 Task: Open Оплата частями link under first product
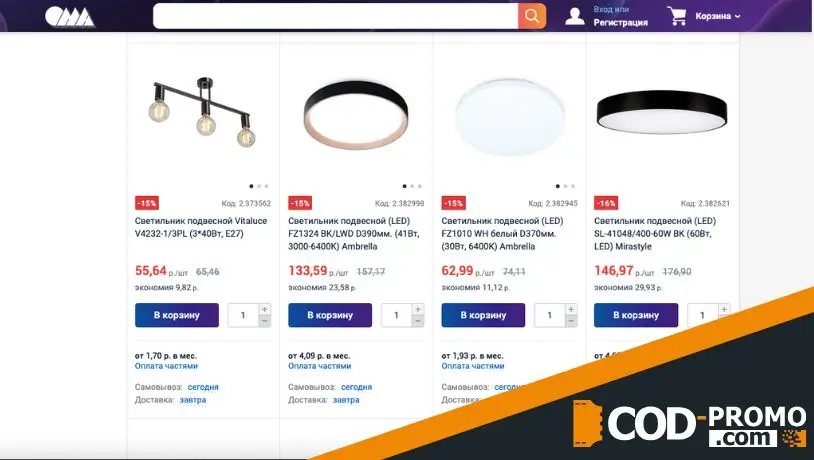point(166,366)
